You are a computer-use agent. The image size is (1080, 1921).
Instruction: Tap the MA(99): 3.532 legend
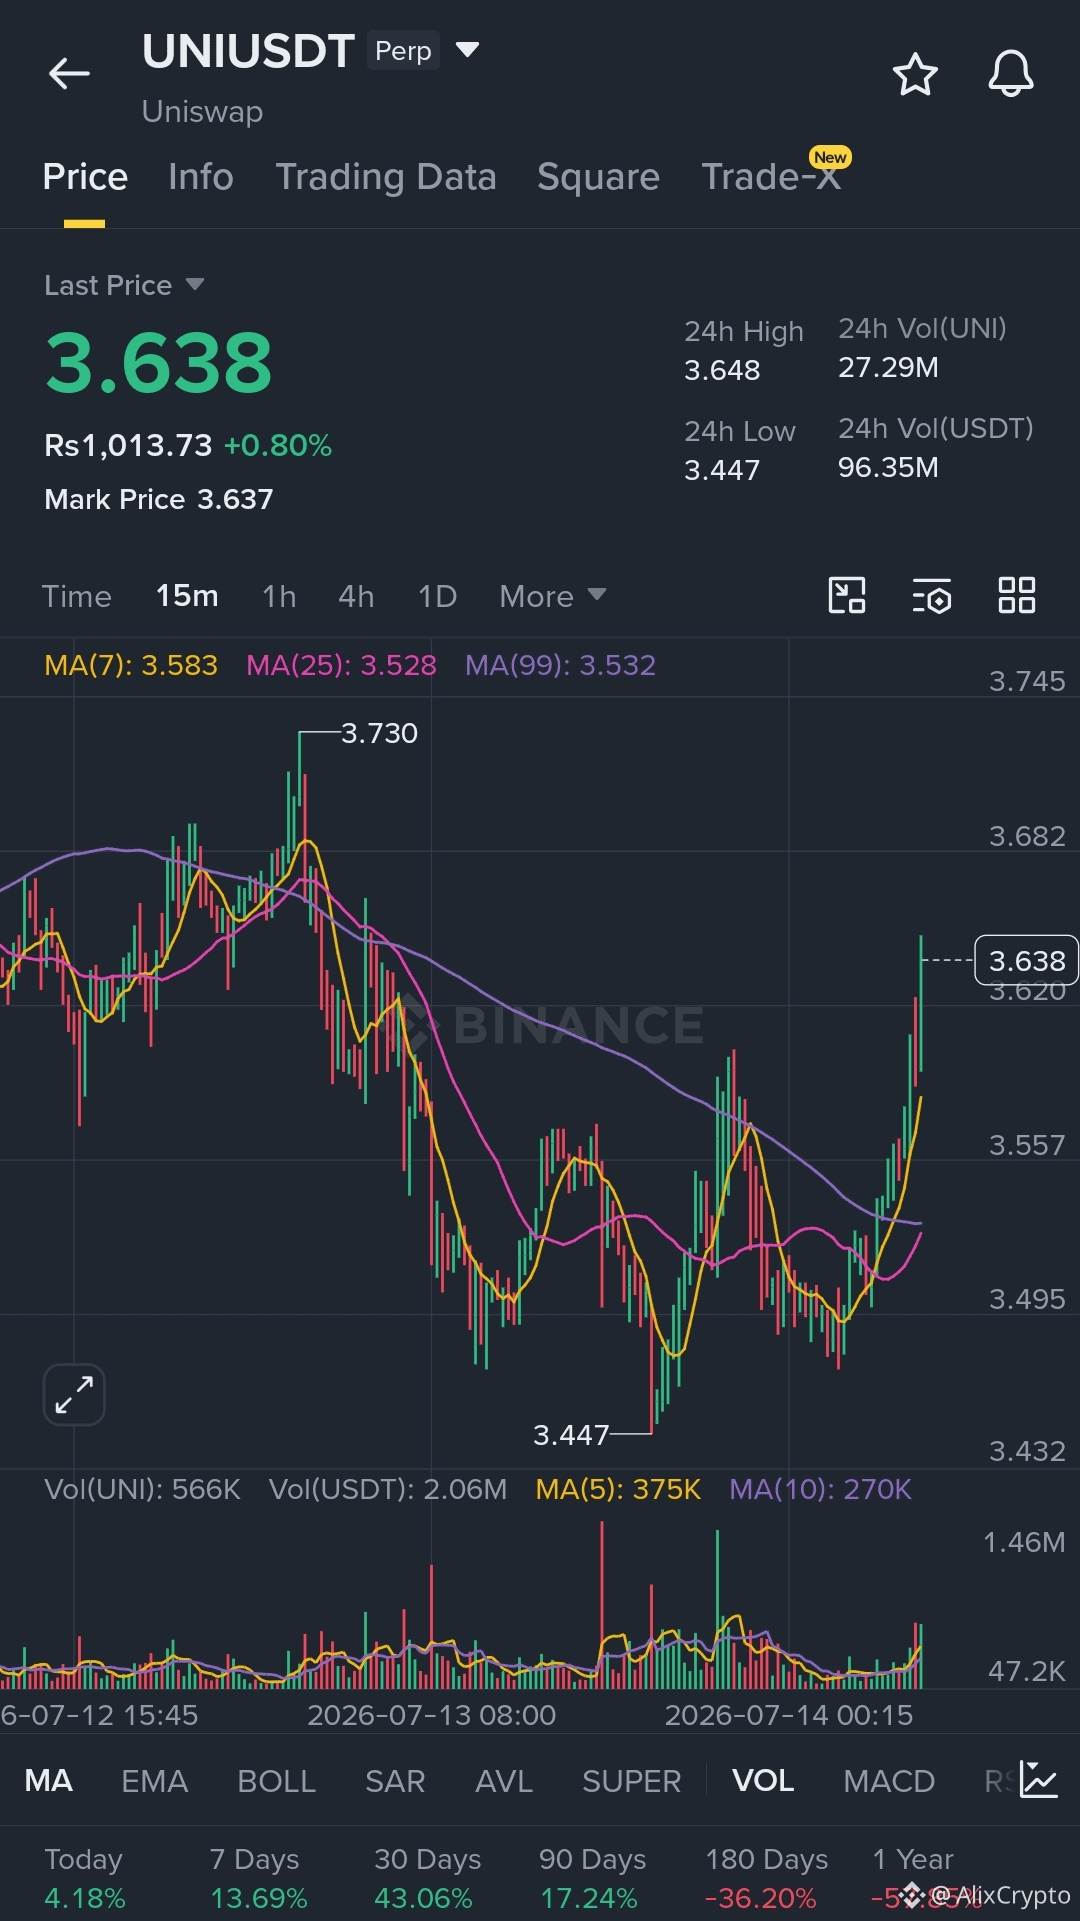tap(560, 665)
